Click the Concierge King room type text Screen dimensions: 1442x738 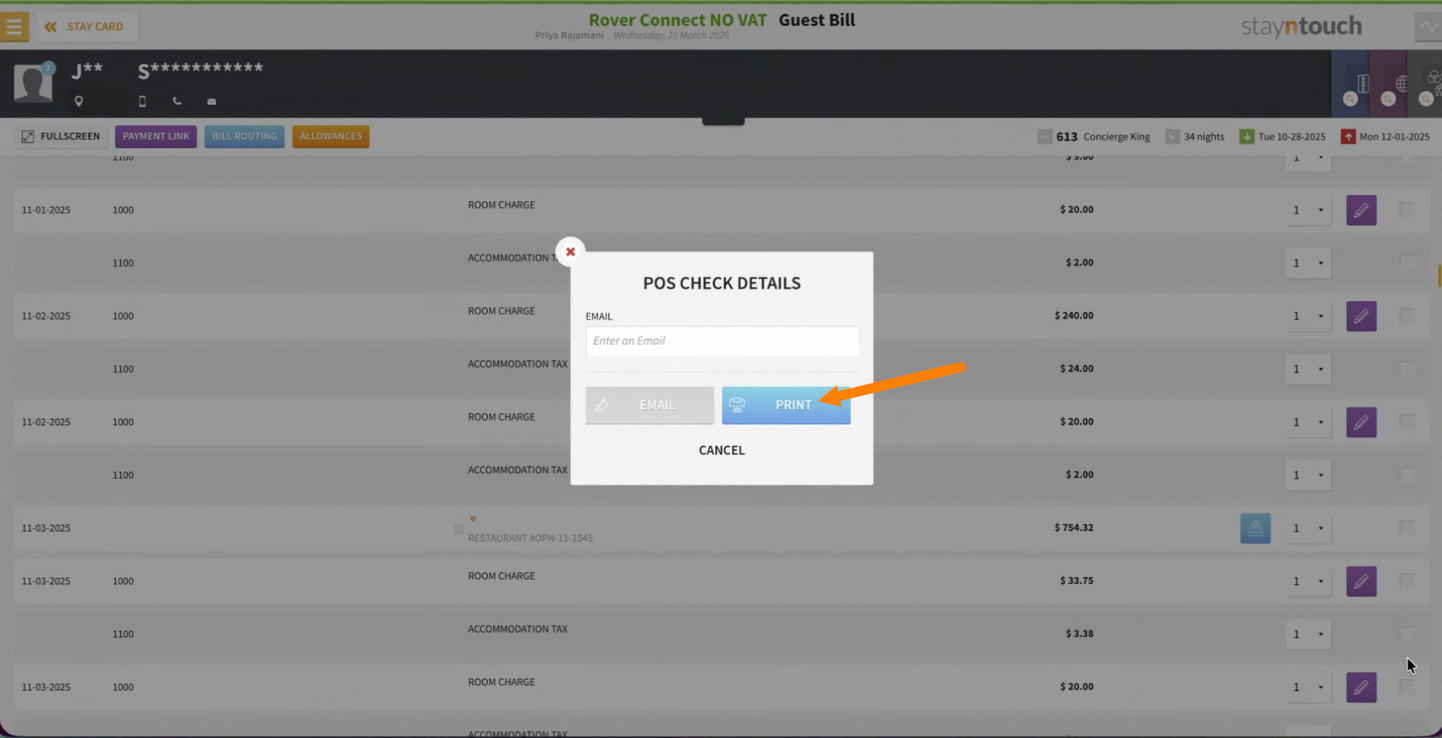pos(1117,137)
